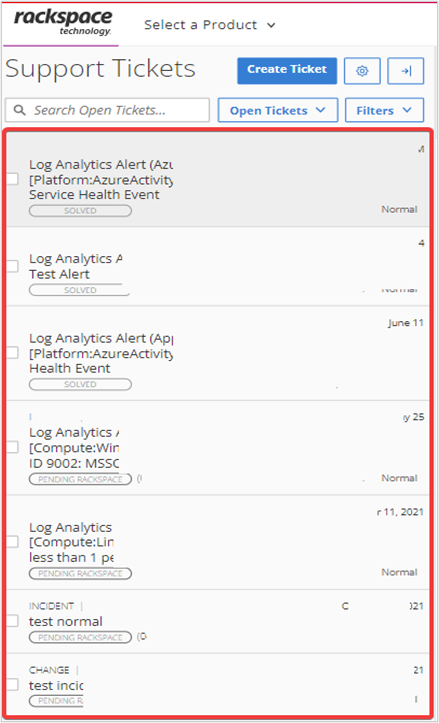The width and height of the screenshot is (439, 723).
Task: Click the Rackspace Technology logo
Action: [x=63, y=22]
